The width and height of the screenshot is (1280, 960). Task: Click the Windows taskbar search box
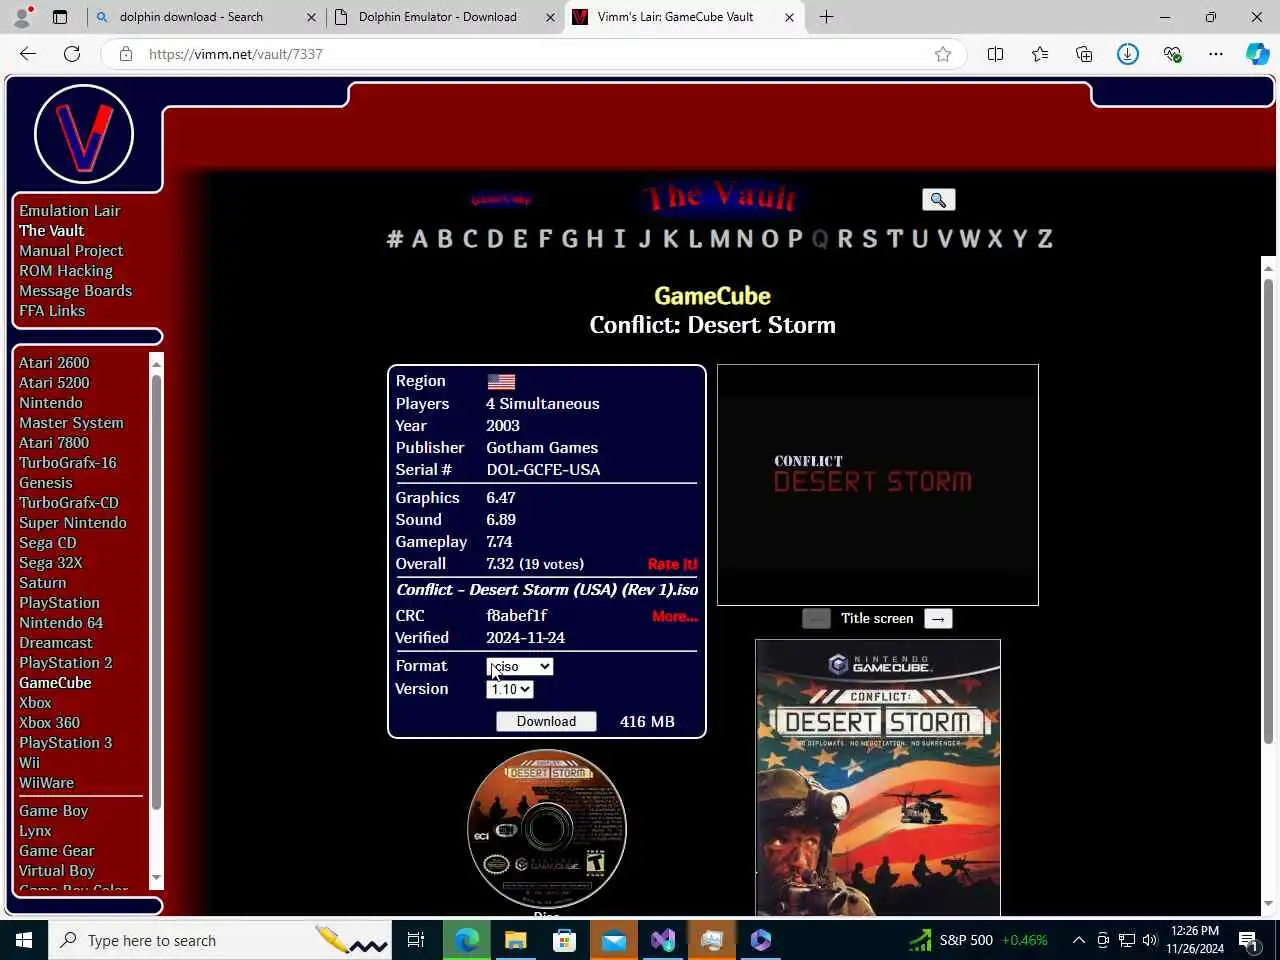click(x=220, y=940)
